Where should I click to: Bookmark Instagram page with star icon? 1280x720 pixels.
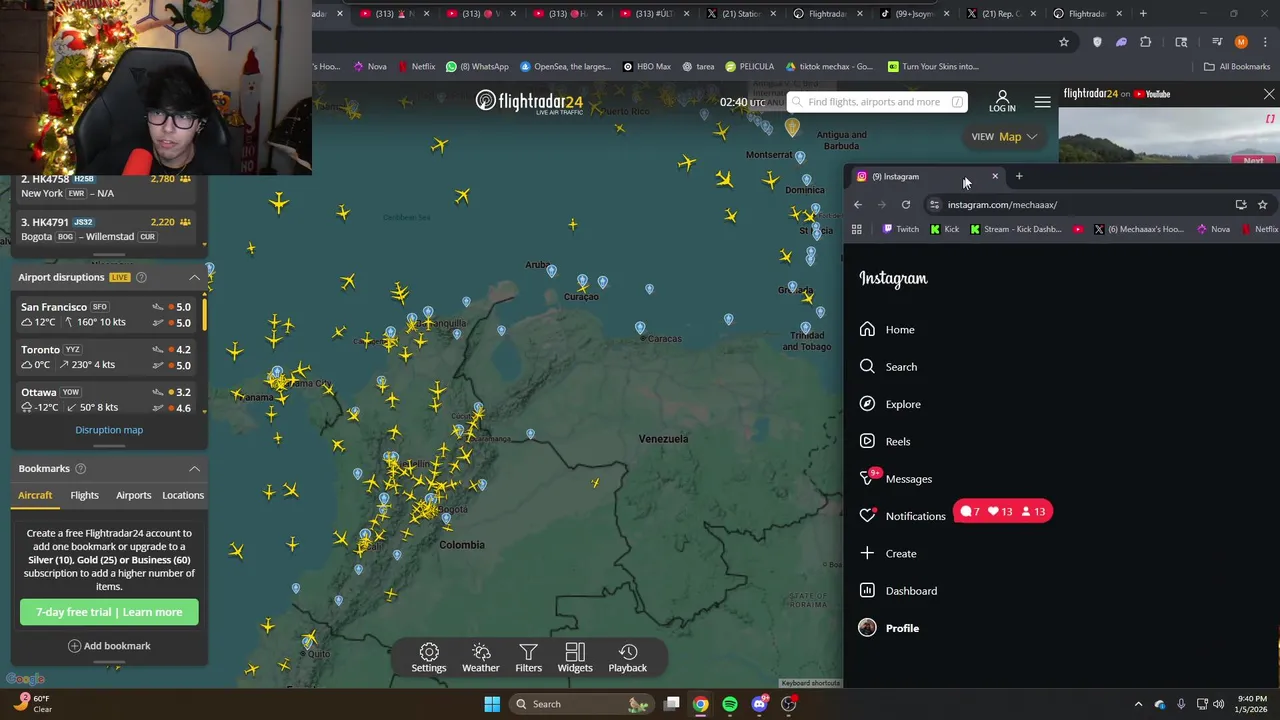(1262, 205)
